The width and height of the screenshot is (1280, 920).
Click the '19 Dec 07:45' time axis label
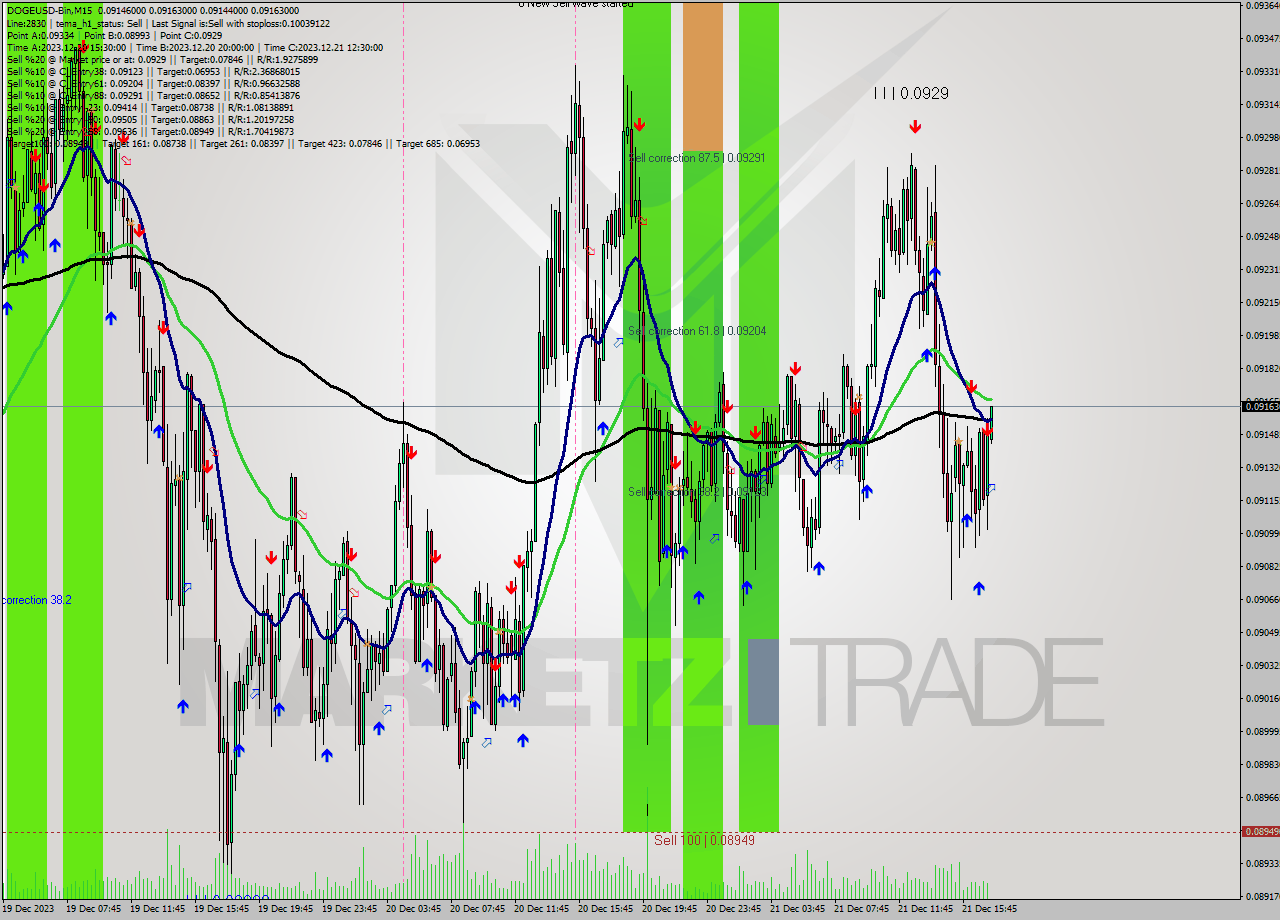93,909
